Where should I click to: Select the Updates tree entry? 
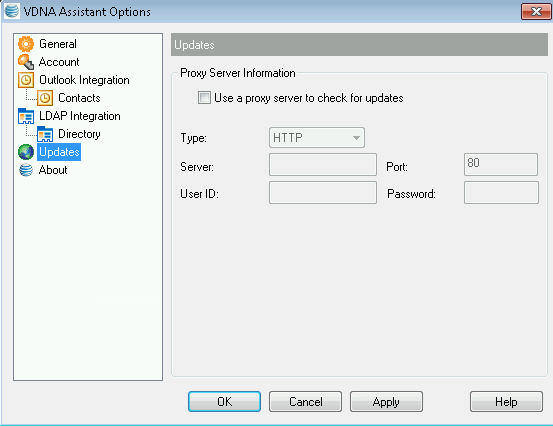click(x=59, y=152)
